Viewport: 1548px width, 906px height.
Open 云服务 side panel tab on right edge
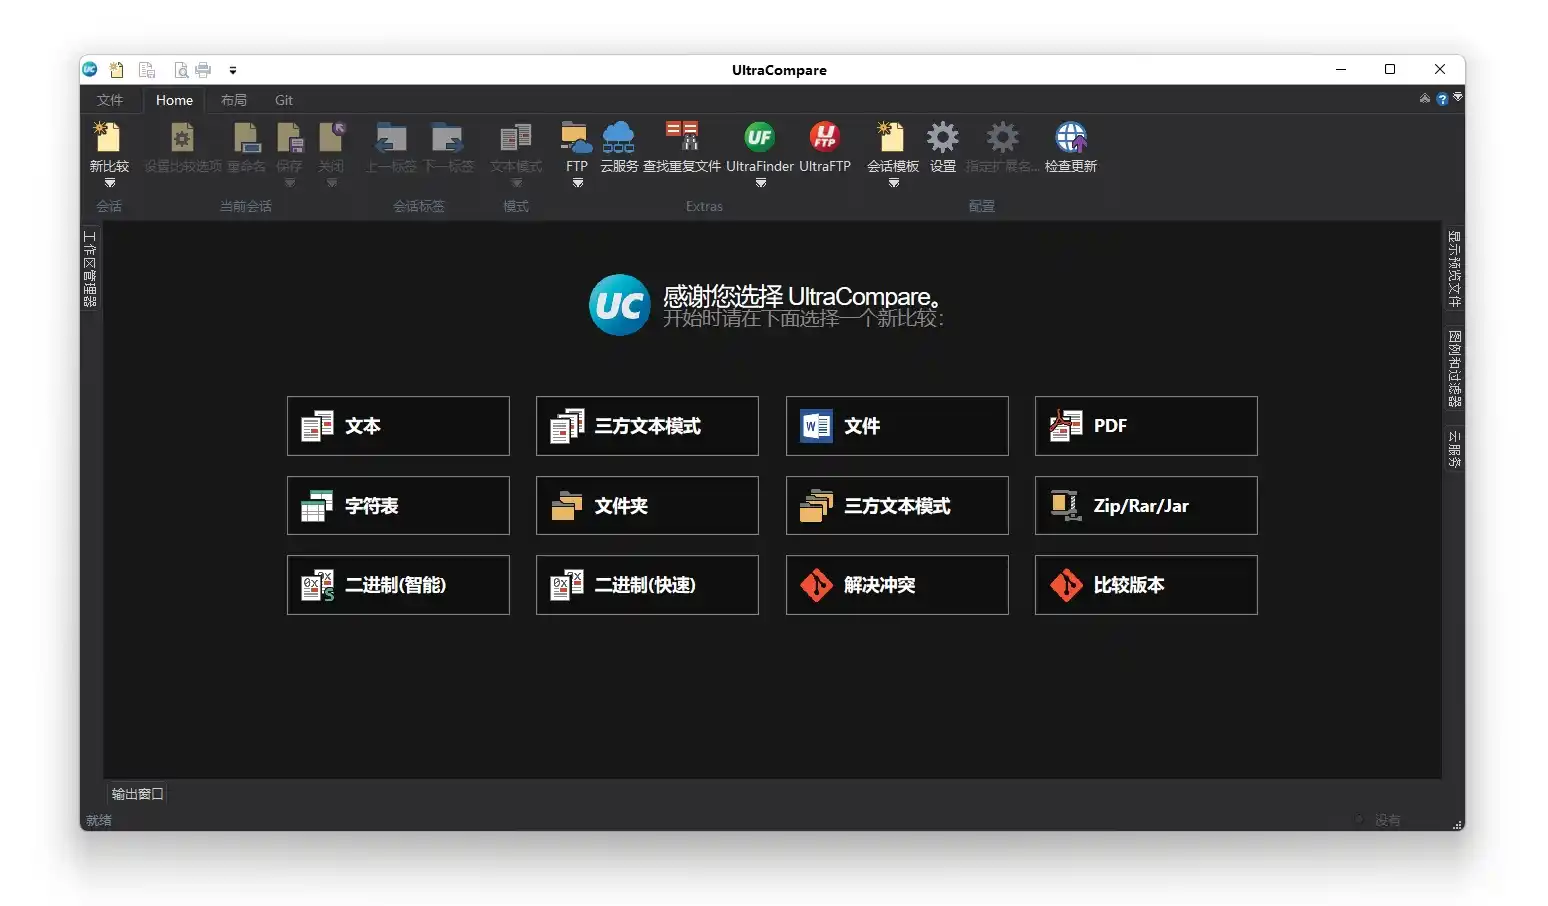pos(1455,449)
